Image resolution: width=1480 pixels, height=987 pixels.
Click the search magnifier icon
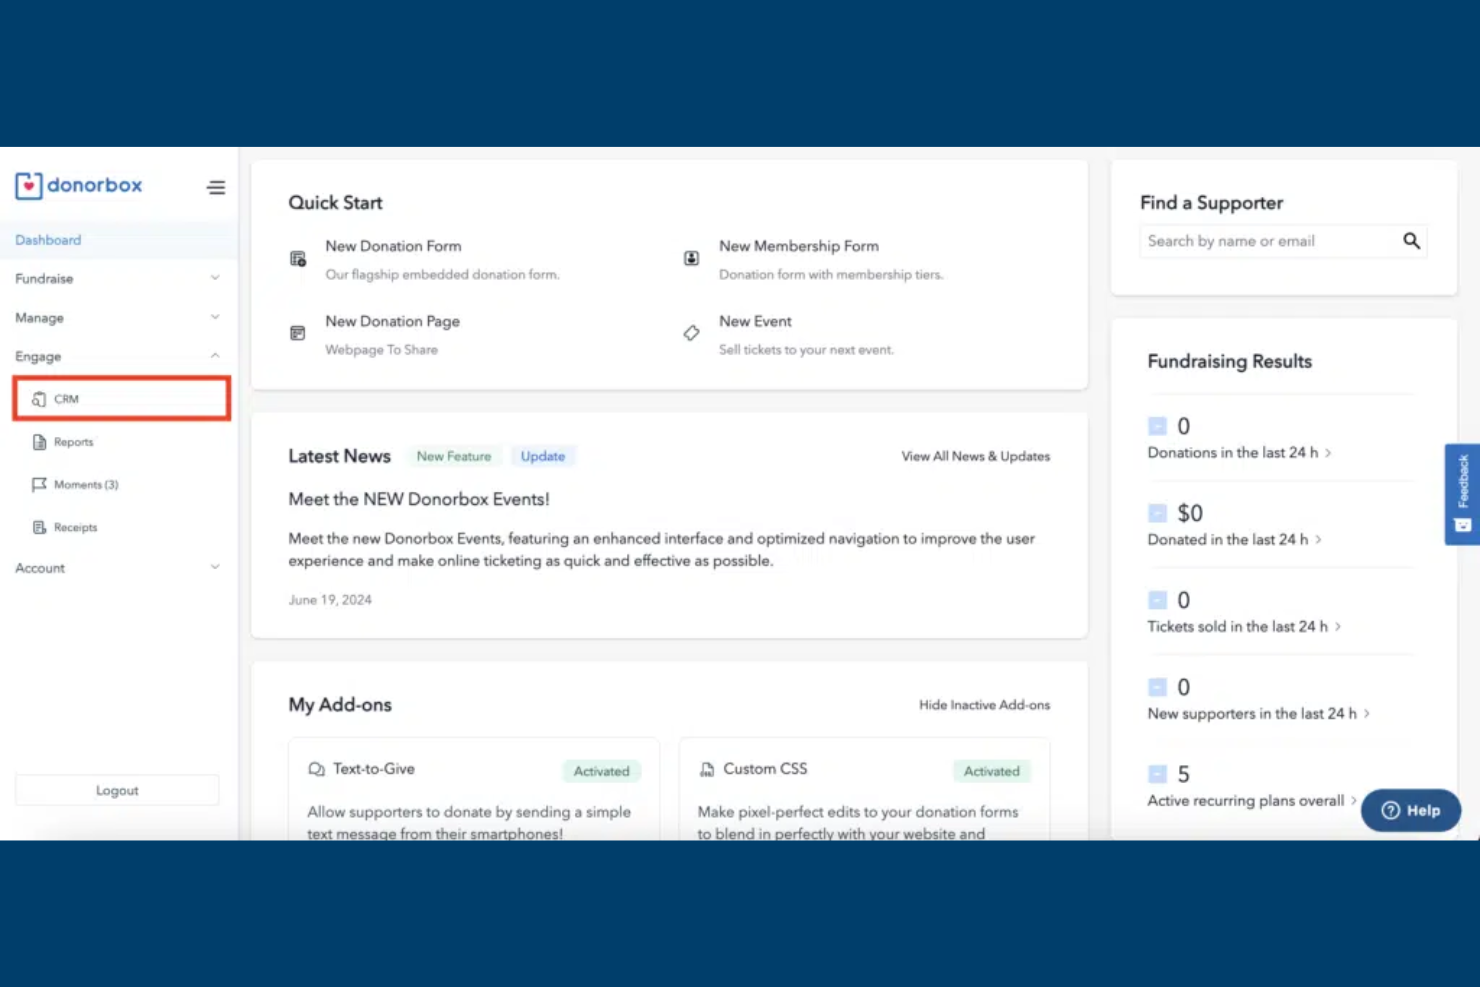pos(1411,241)
